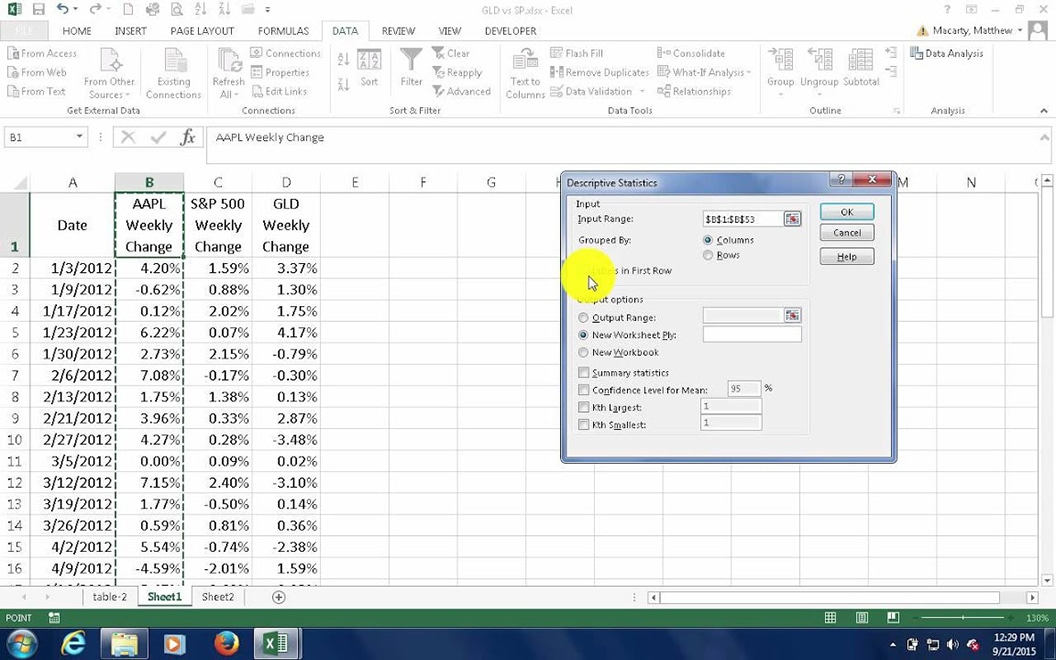This screenshot has width=1056, height=660.
Task: Check the Confidence Level for Mean option
Action: (x=584, y=389)
